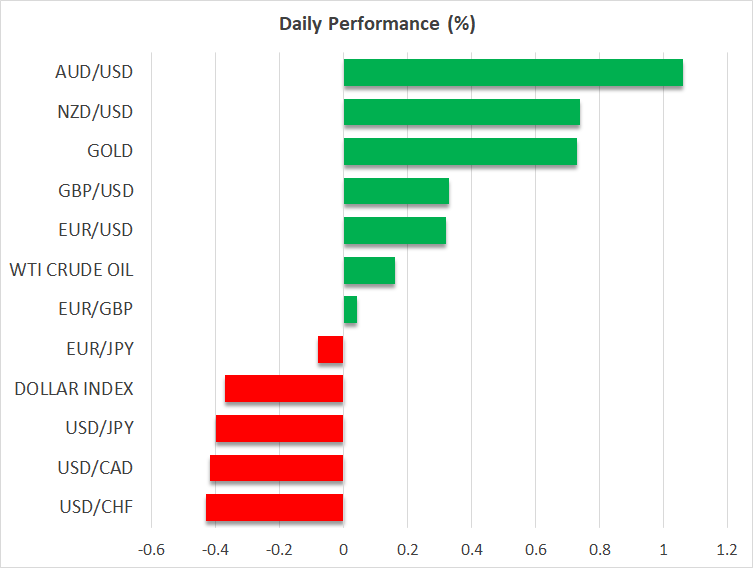Click the USD/CHF category label
The image size is (753, 568).
97,508
